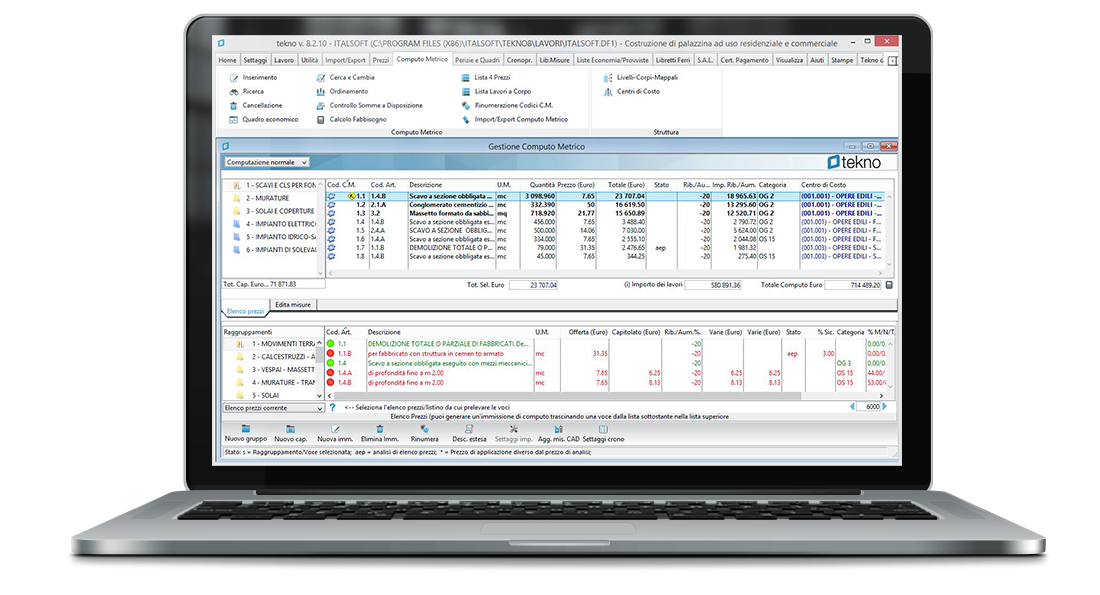The width and height of the screenshot is (1100, 595).
Task: Click calculator icon beside Totale Computo
Action: pyautogui.click(x=889, y=286)
